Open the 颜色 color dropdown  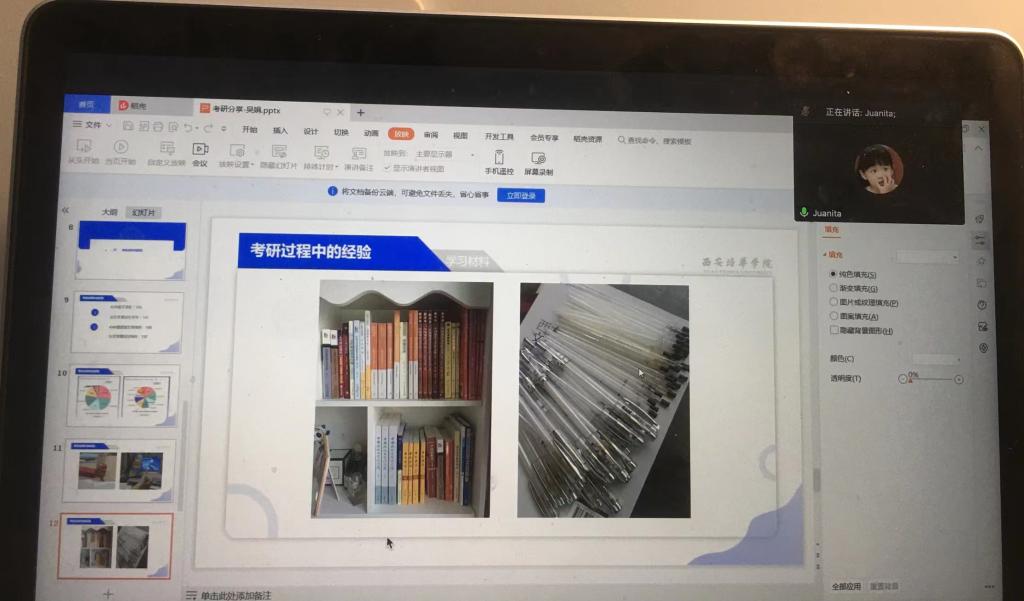point(935,358)
